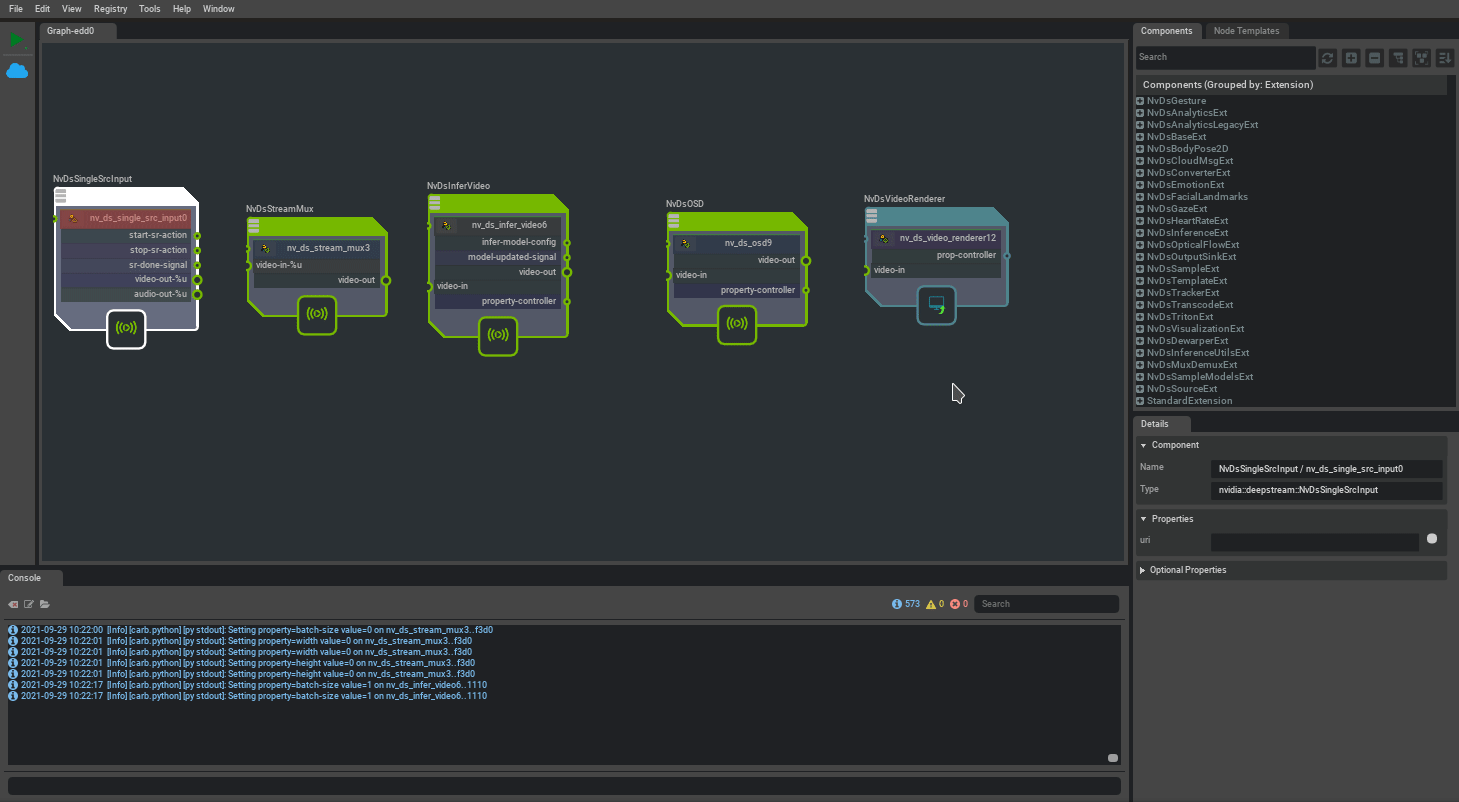Select the nv_ds_osd9 node title

(747, 243)
